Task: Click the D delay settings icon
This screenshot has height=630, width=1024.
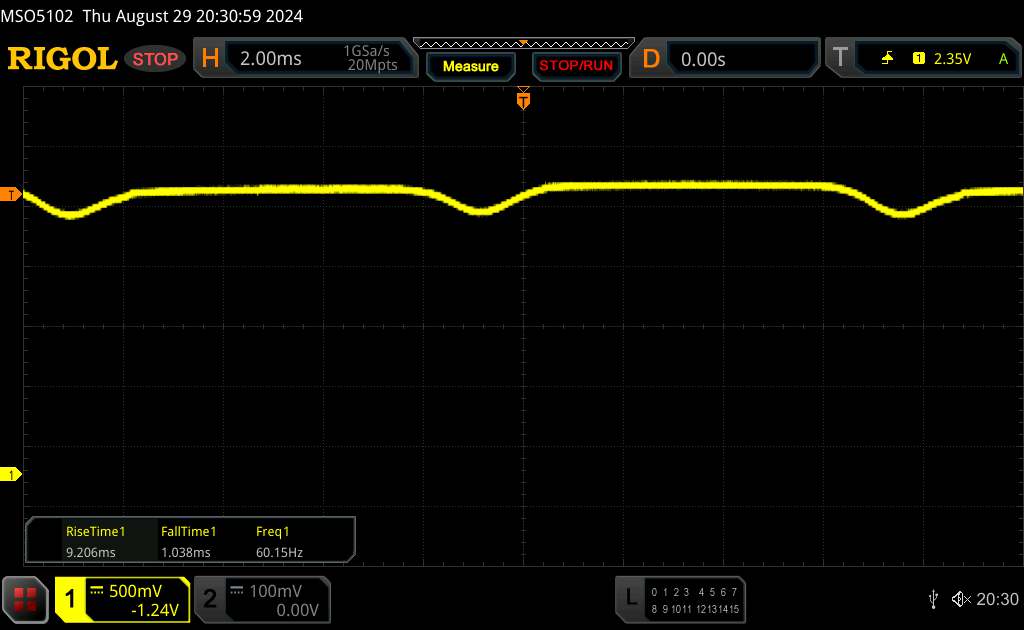Action: click(x=650, y=59)
